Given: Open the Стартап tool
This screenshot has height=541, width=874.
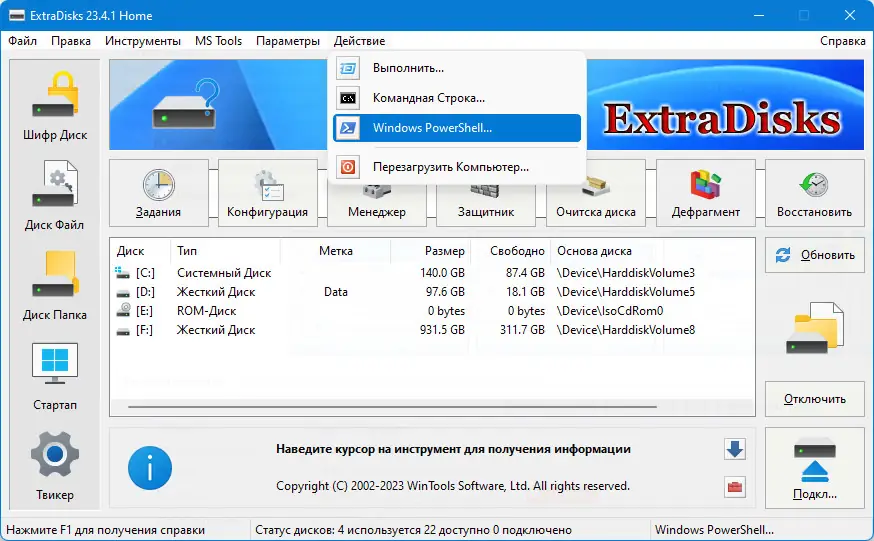Looking at the screenshot, I should click(55, 376).
